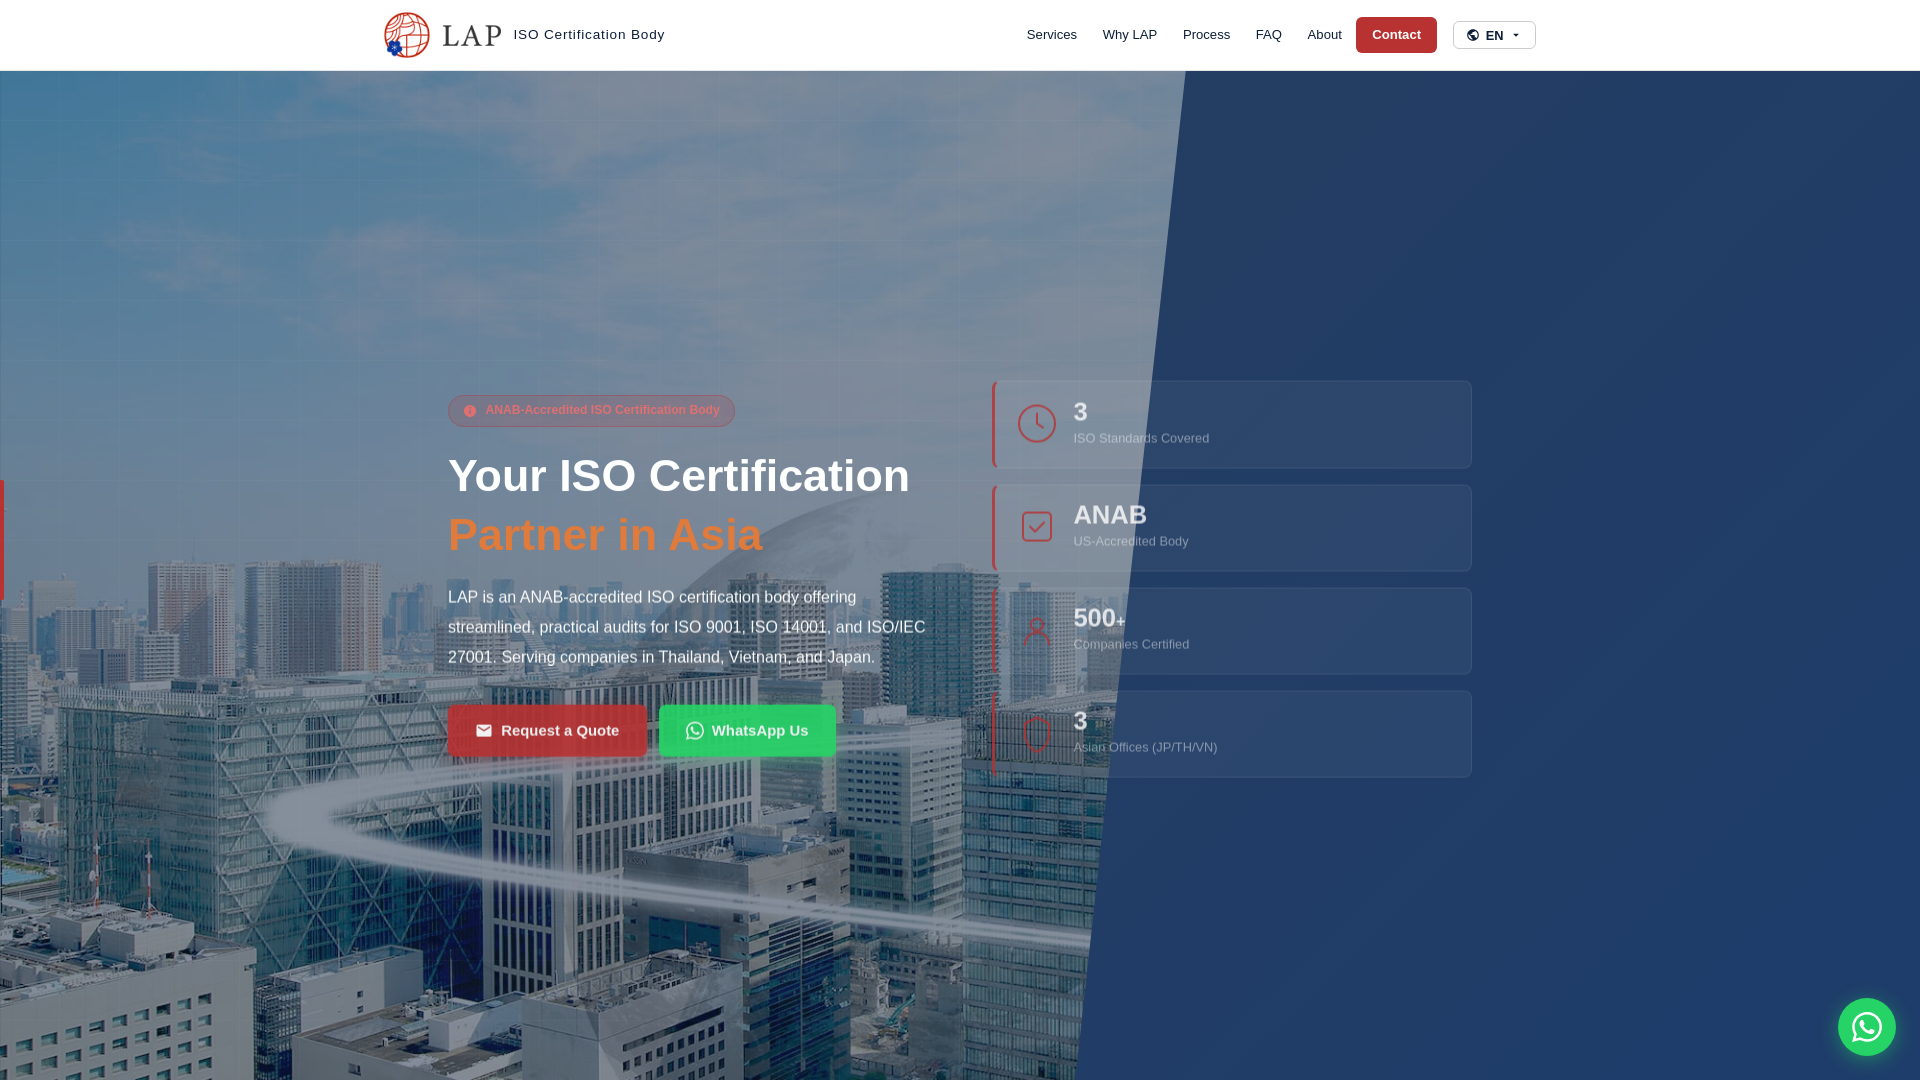Click the info icon in the ANAB-Accredited badge
This screenshot has height=1080, width=1920.
[x=470, y=411]
